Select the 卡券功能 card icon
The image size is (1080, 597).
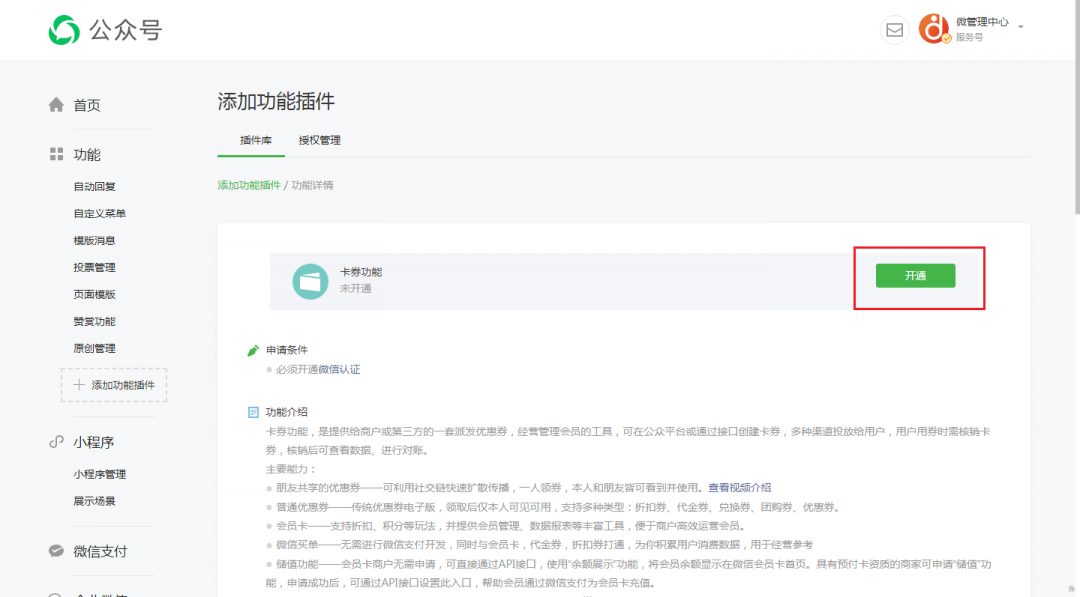coord(310,282)
